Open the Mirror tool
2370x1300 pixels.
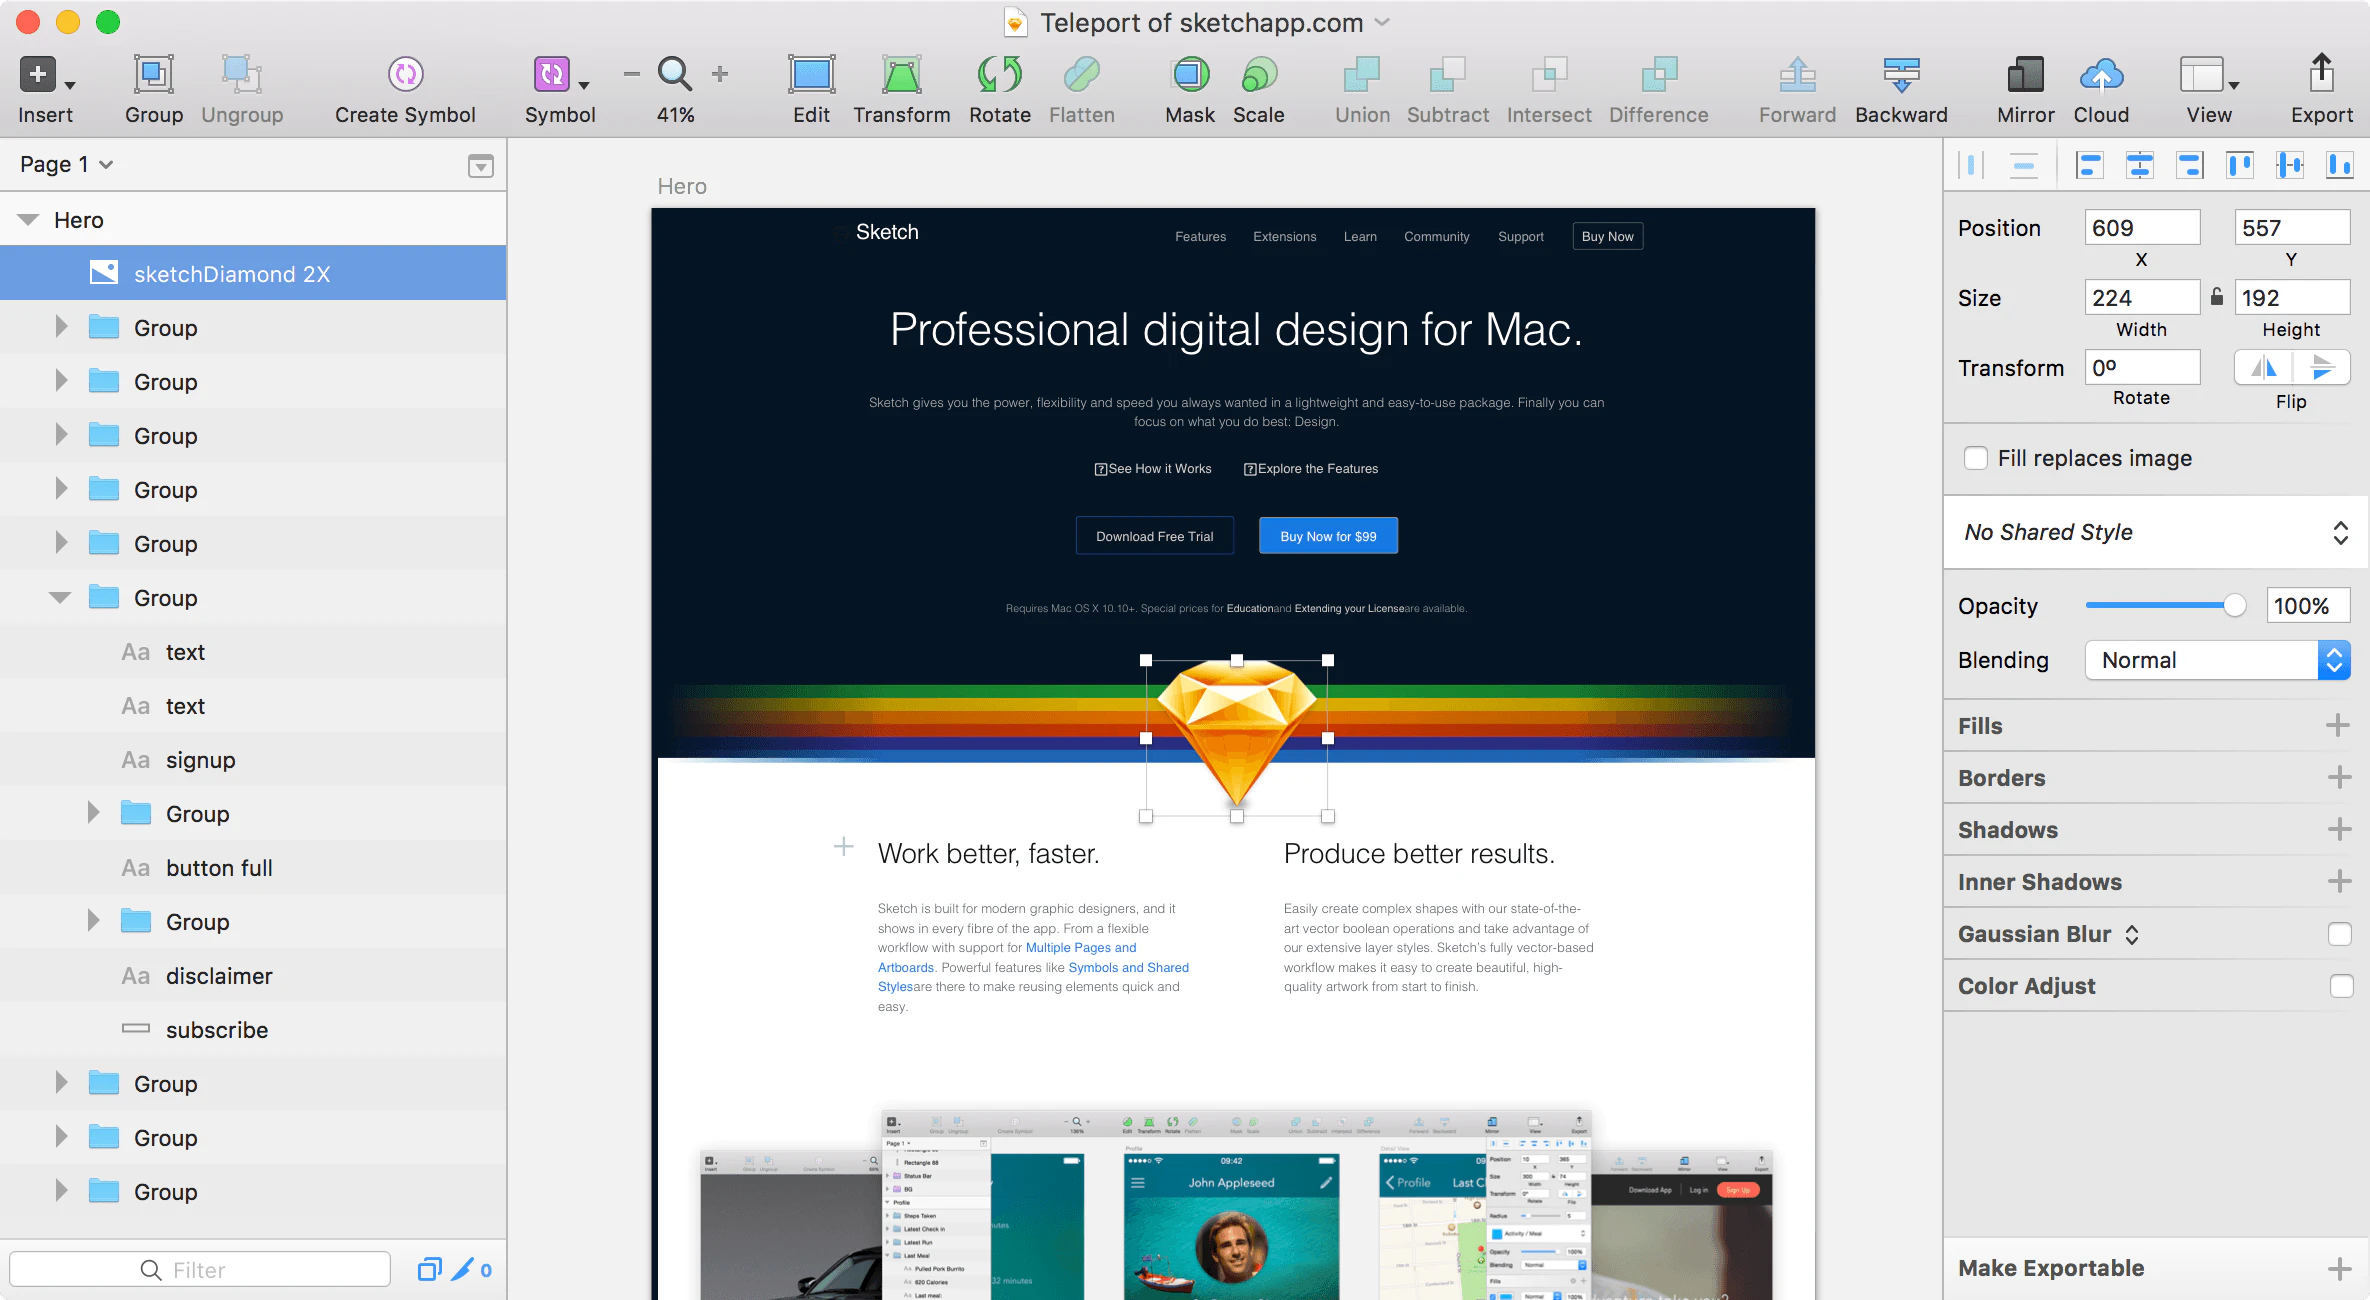coord(2025,75)
